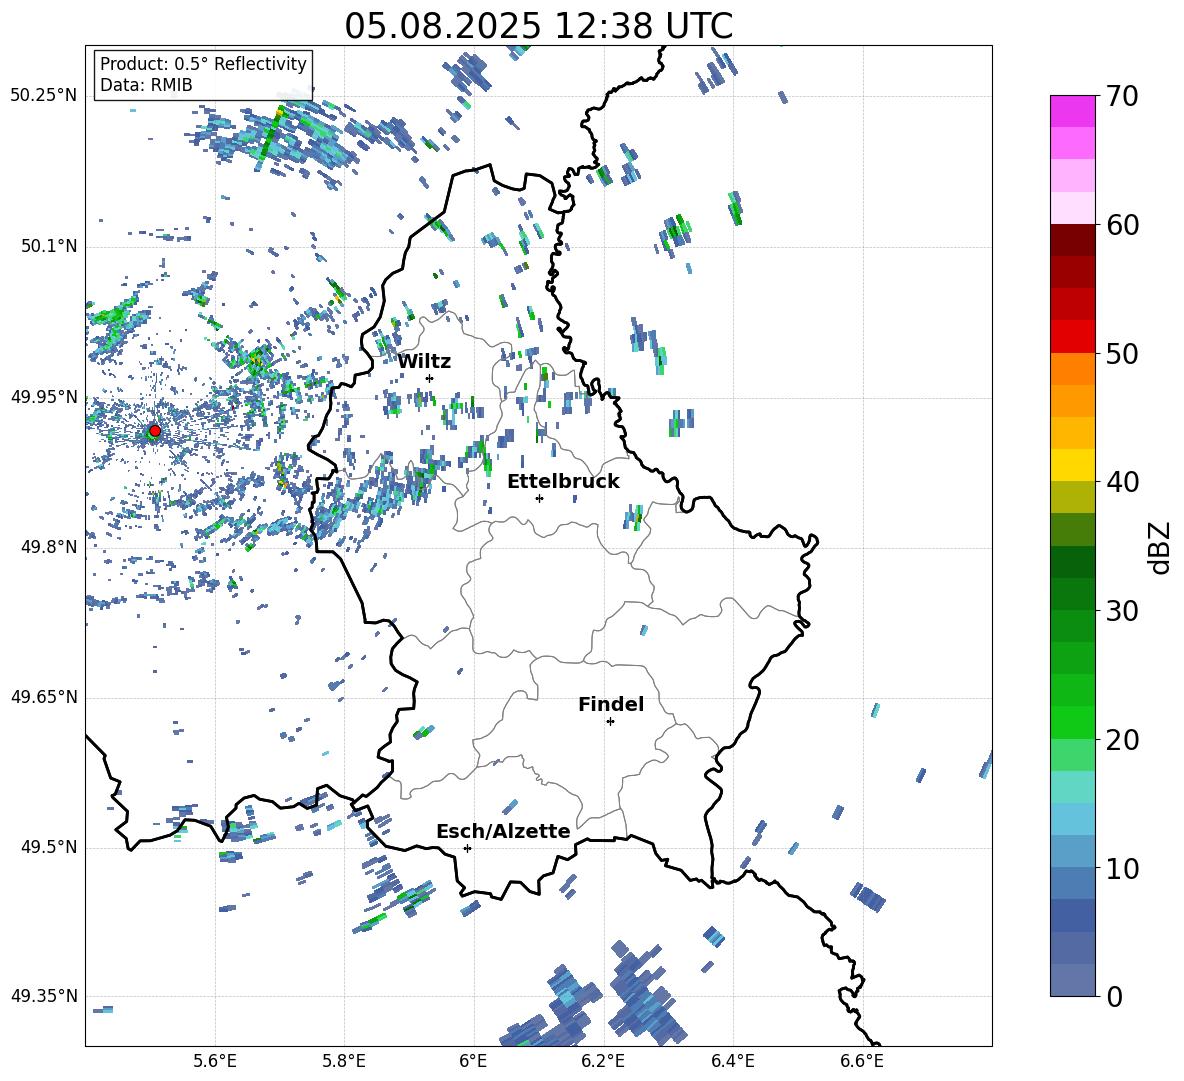
Task: Click the colorbar 40 tick label
Action: (1122, 482)
